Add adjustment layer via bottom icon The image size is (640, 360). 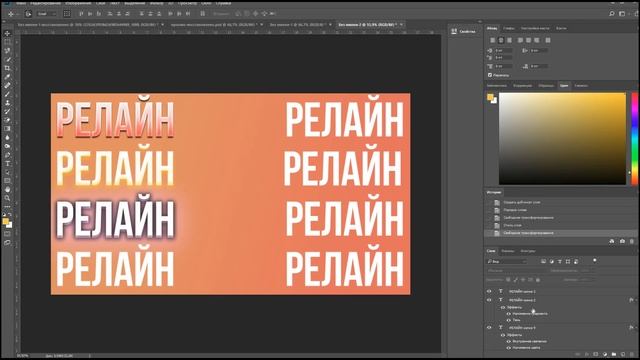[x=605, y=354]
